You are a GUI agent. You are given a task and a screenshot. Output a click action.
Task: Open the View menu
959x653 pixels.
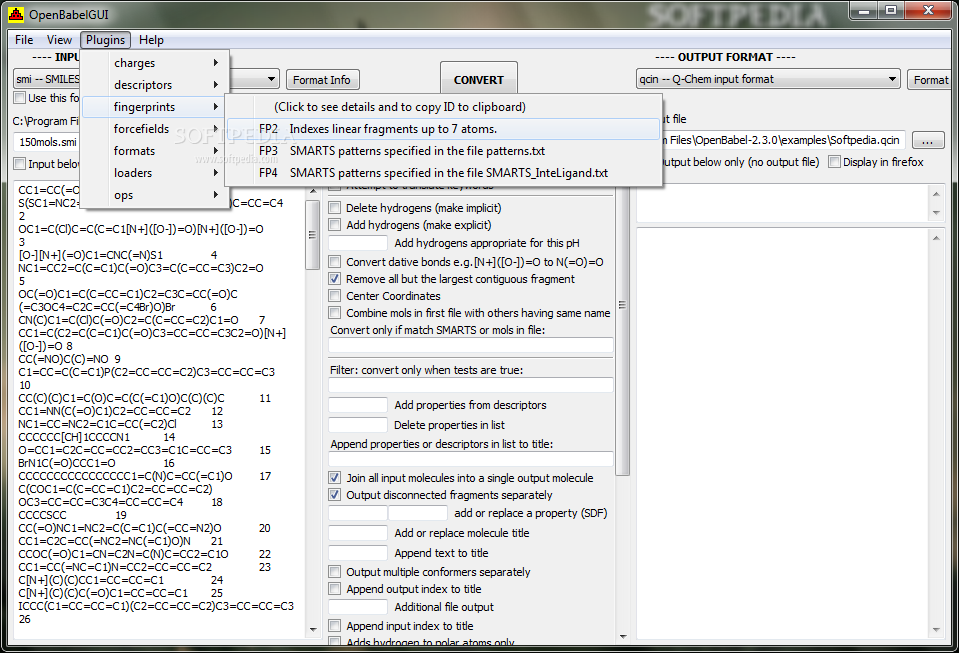pos(59,40)
